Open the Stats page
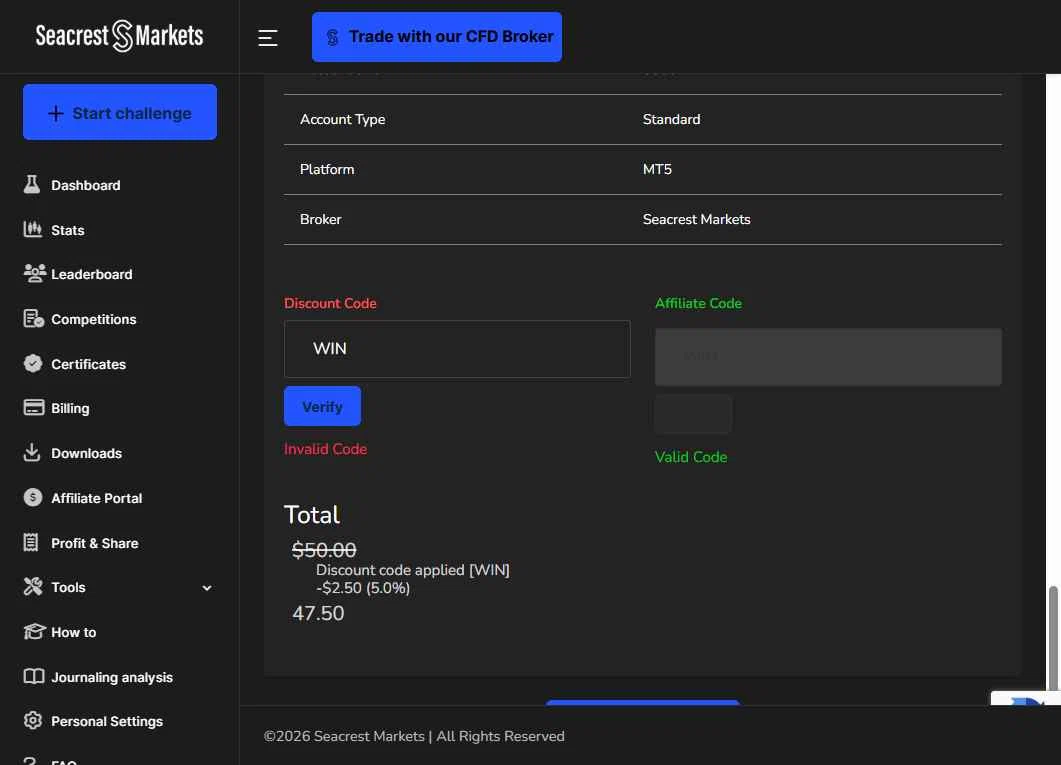This screenshot has width=1061, height=765. click(x=68, y=230)
